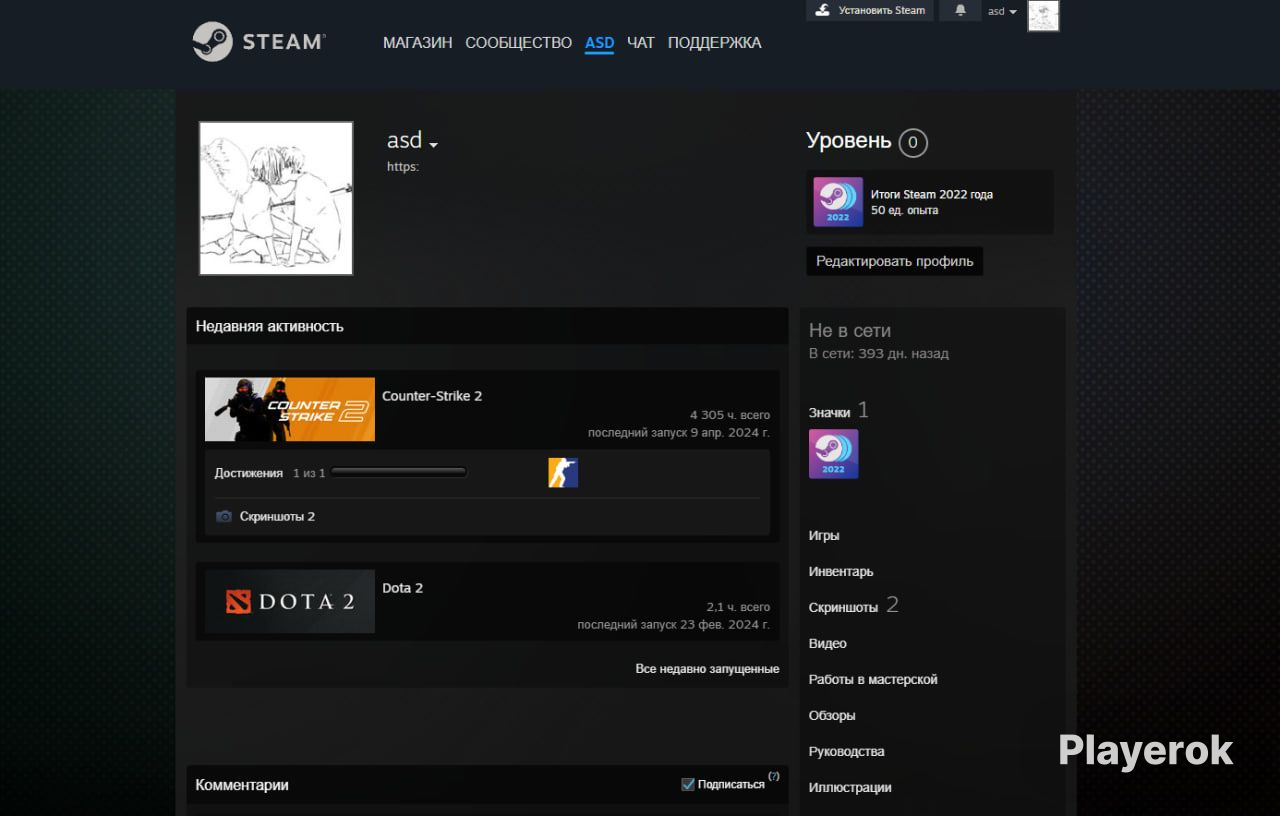Open the small header avatar thumbnail
This screenshot has width=1280, height=816.
point(1043,16)
